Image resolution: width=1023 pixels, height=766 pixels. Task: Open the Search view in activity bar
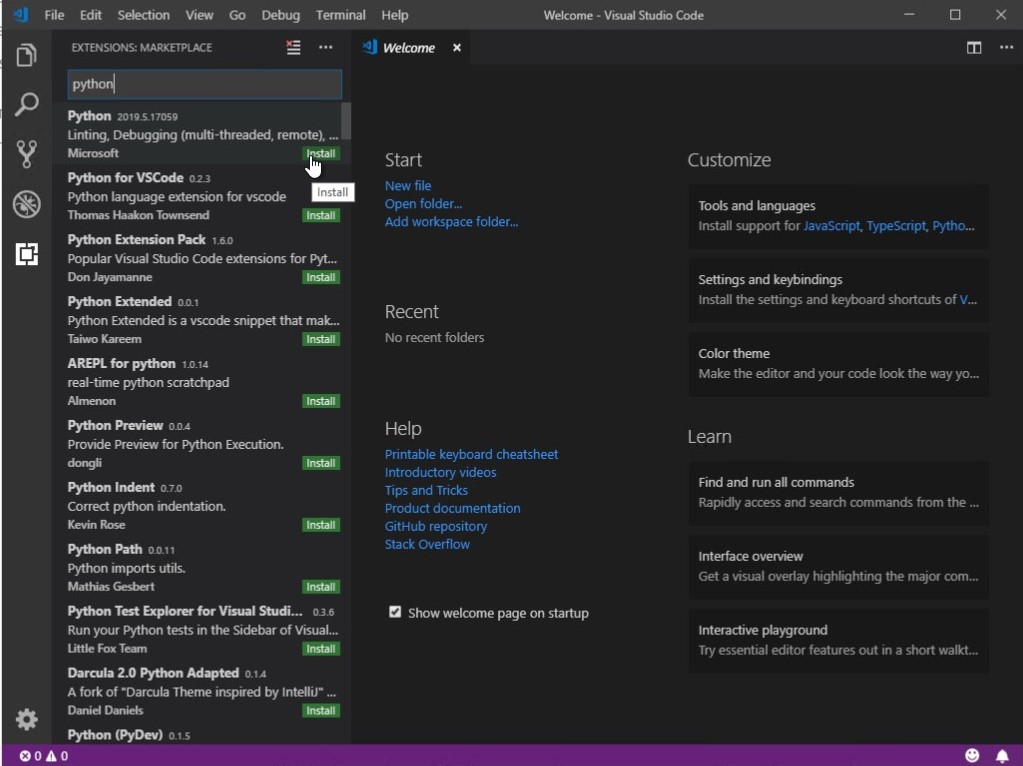[26, 104]
